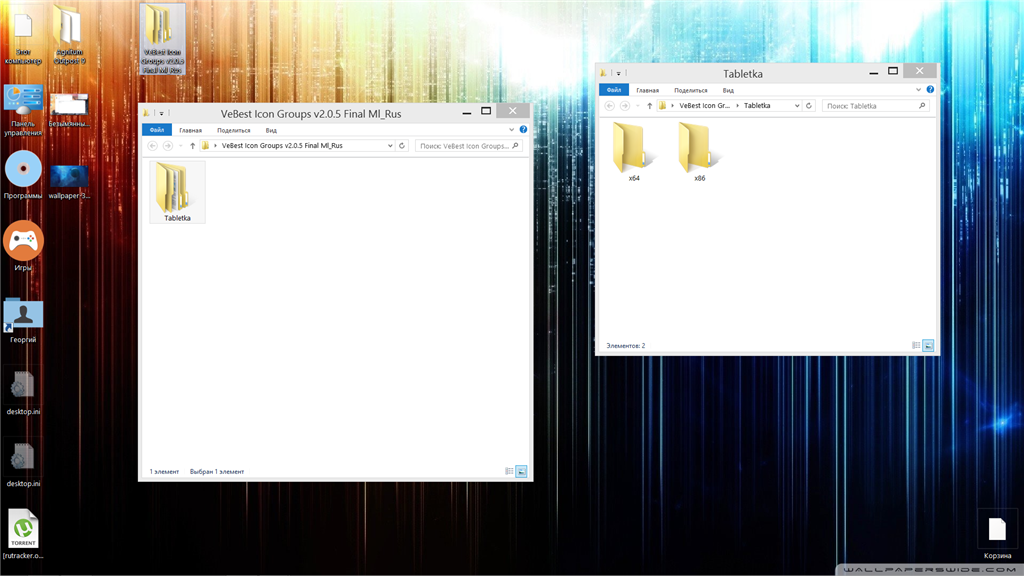
Task: Expand the ribbon in Tabletka window
Action: coord(918,89)
